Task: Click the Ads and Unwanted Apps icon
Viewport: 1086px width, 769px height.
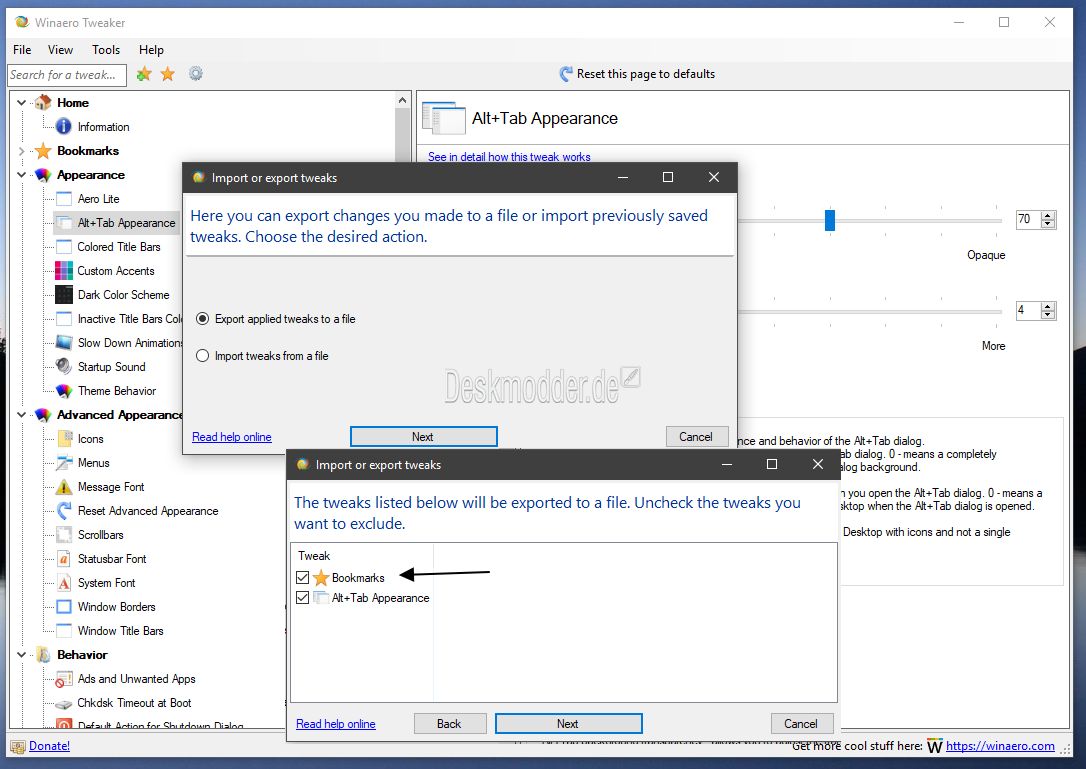Action: 64,679
